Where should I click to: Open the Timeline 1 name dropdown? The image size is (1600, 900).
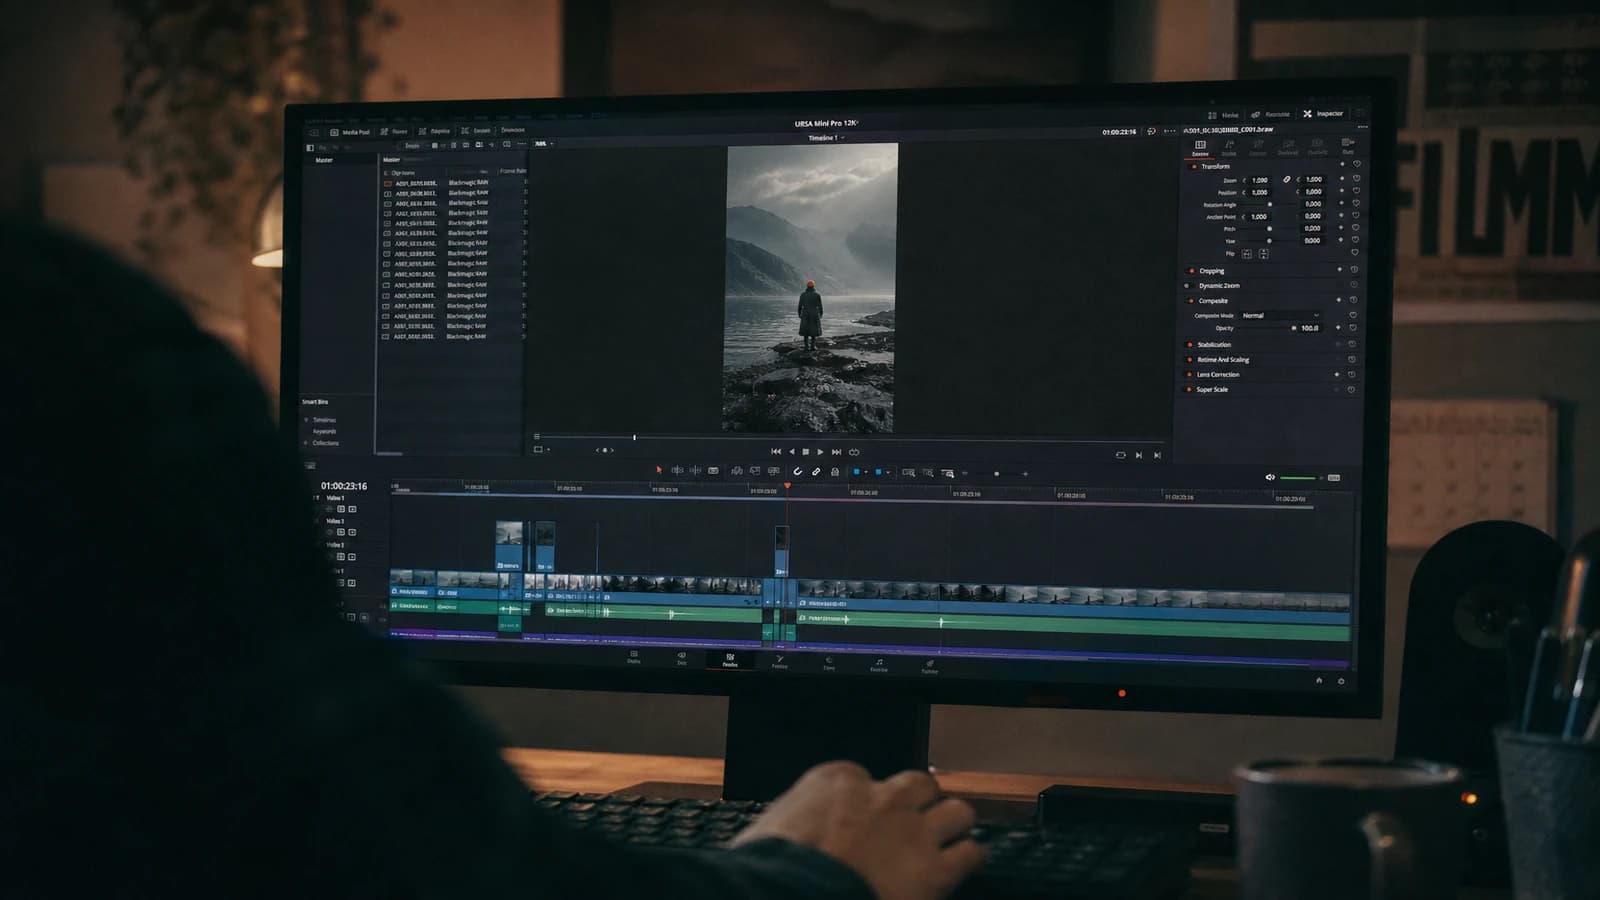[x=826, y=138]
